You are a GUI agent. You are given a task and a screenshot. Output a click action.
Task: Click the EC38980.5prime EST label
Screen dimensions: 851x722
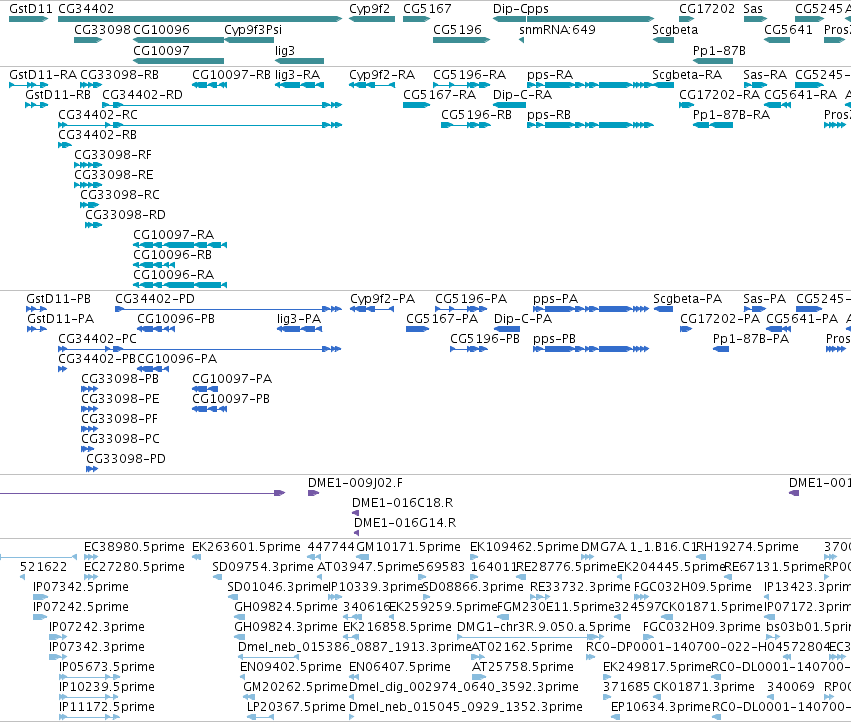pos(135,547)
